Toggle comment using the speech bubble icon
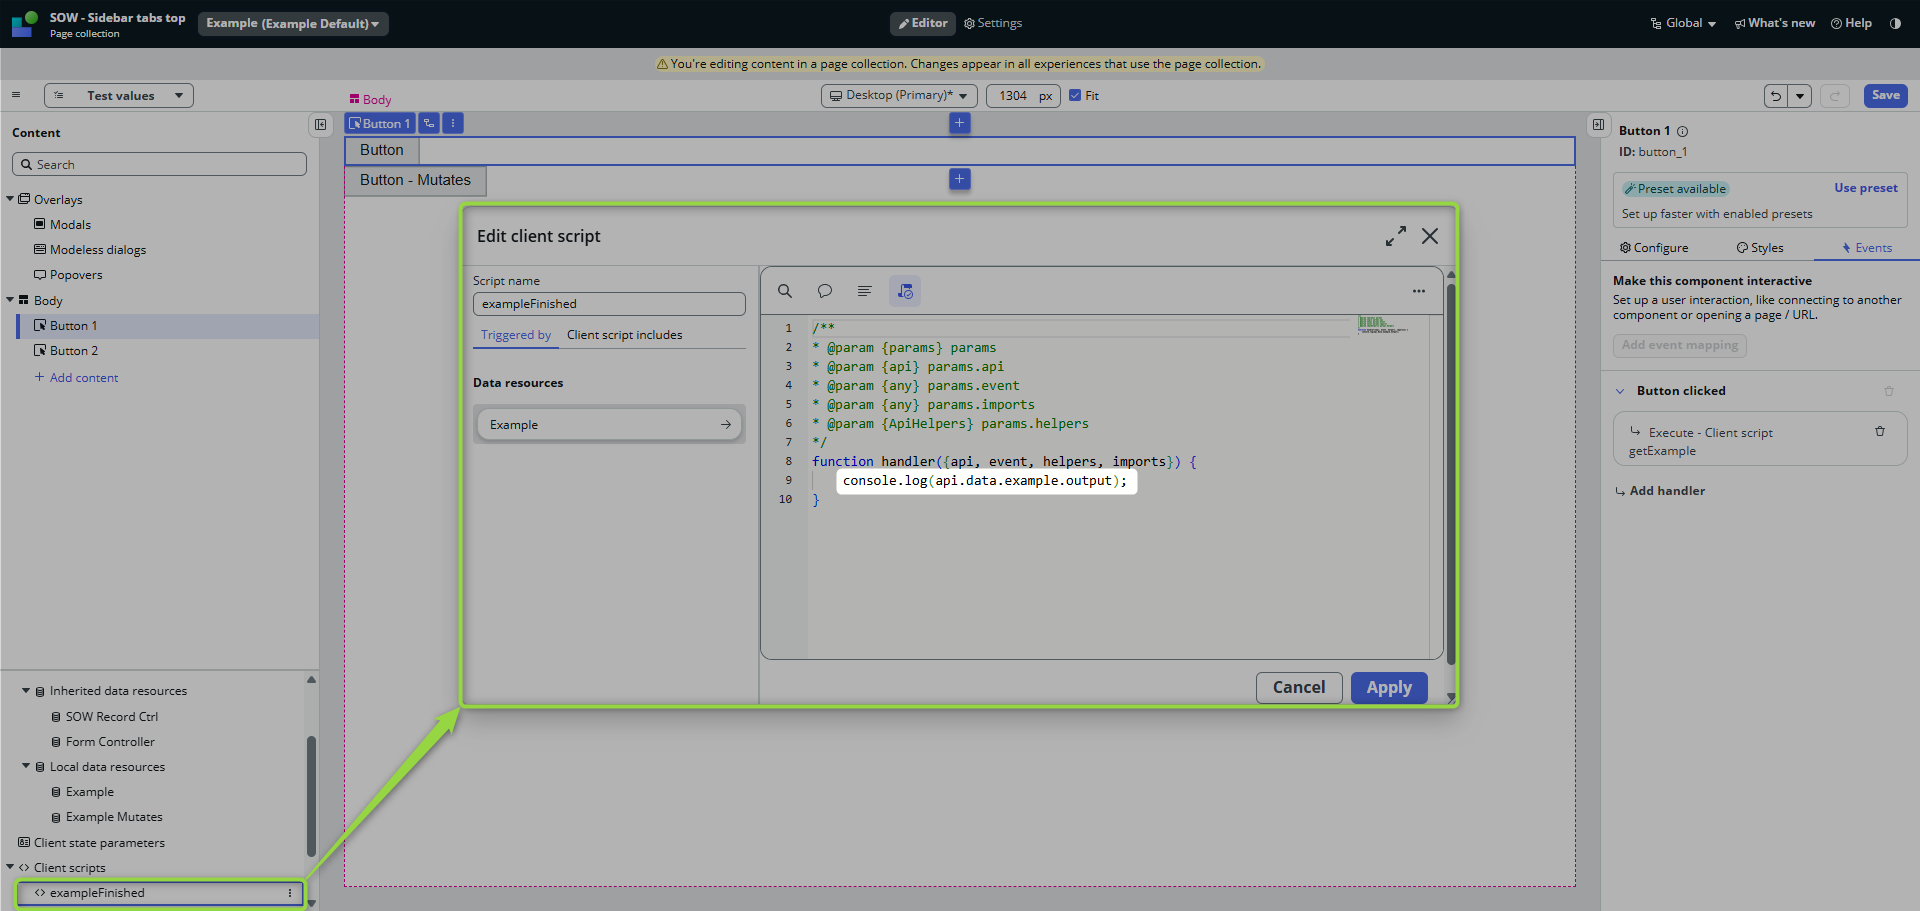 coord(825,291)
